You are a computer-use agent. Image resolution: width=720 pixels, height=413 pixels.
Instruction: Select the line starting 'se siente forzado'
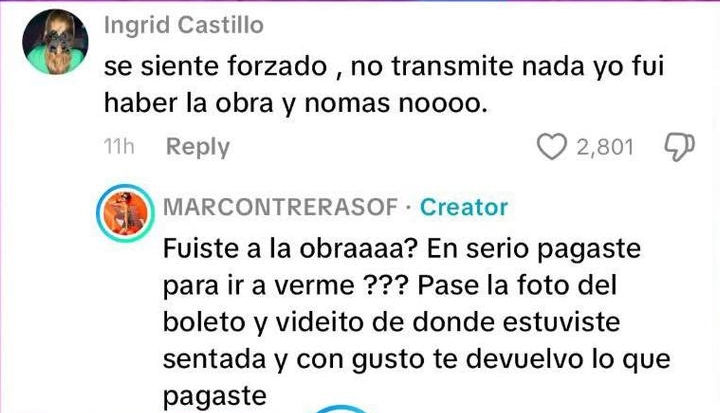[x=384, y=67]
